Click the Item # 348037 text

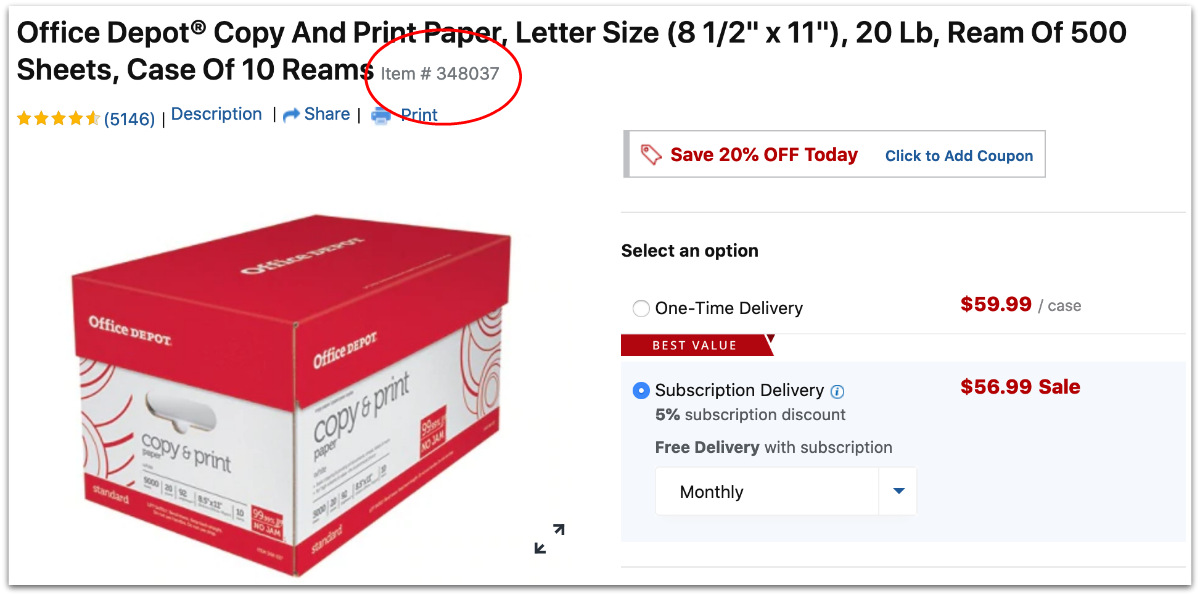pos(440,73)
